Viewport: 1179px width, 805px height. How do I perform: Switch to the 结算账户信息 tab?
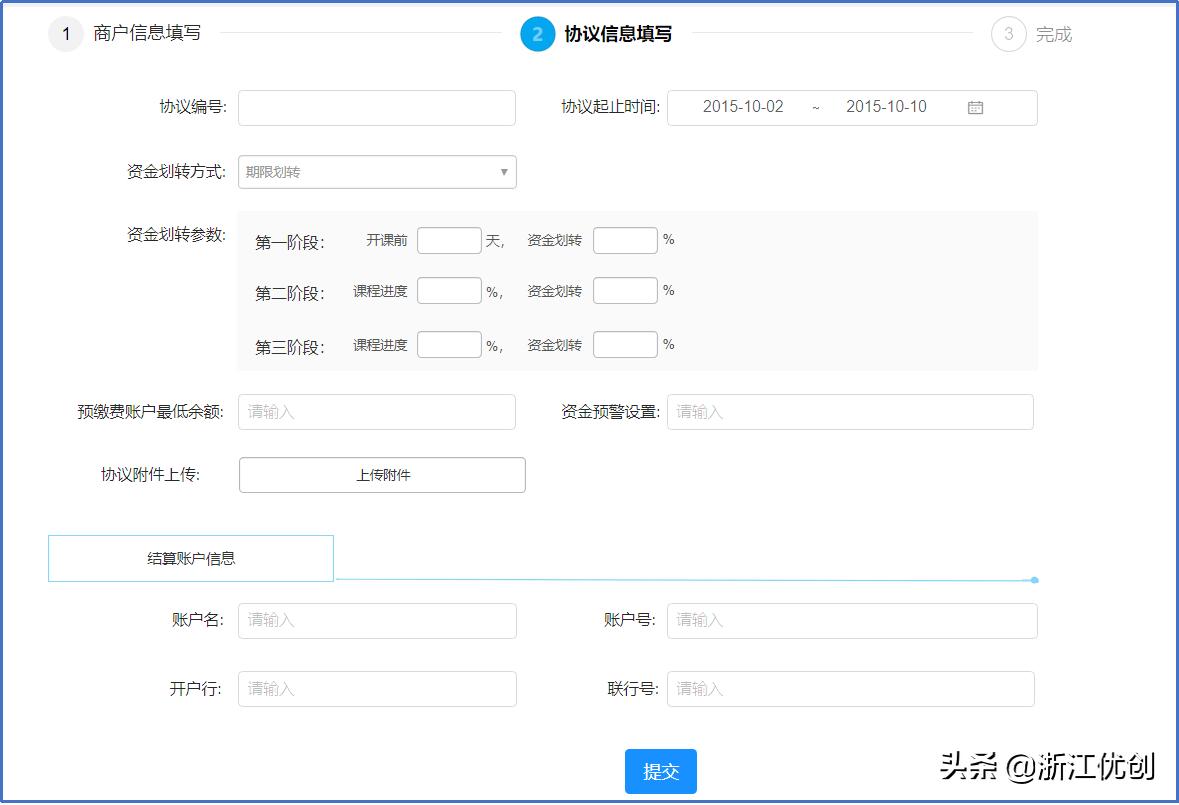[190, 557]
